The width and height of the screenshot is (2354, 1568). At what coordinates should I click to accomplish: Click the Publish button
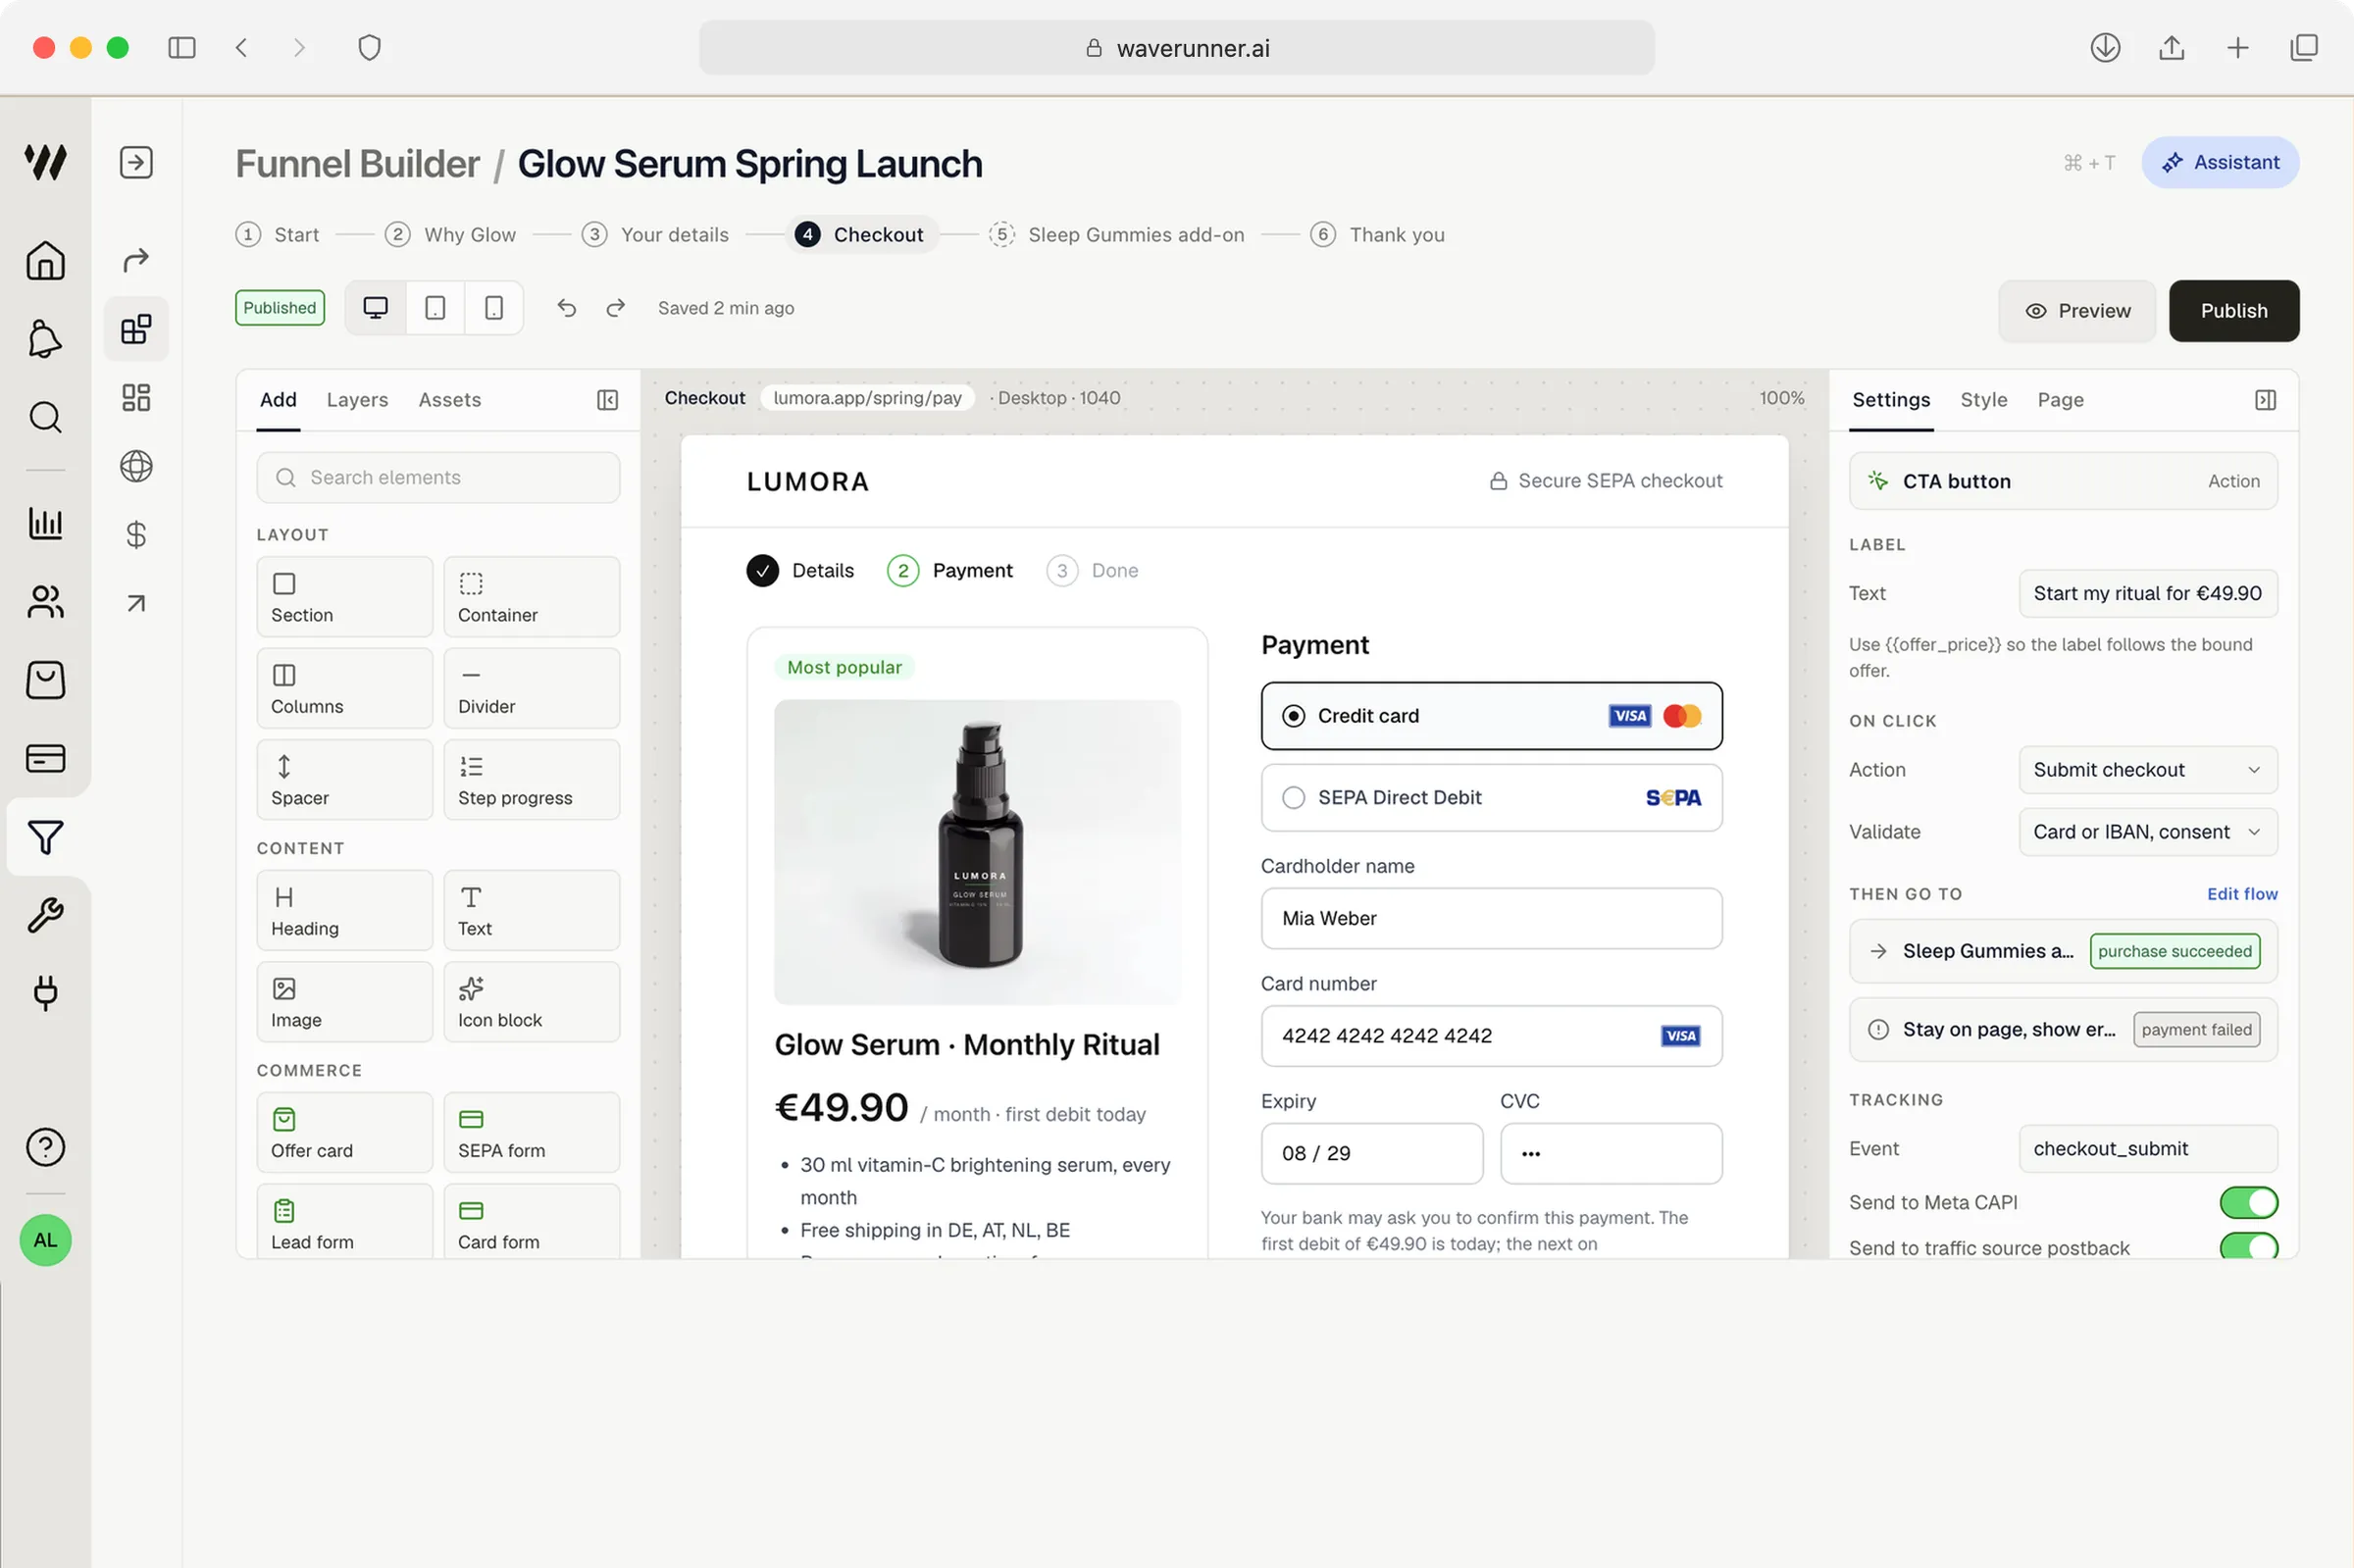coord(2233,311)
